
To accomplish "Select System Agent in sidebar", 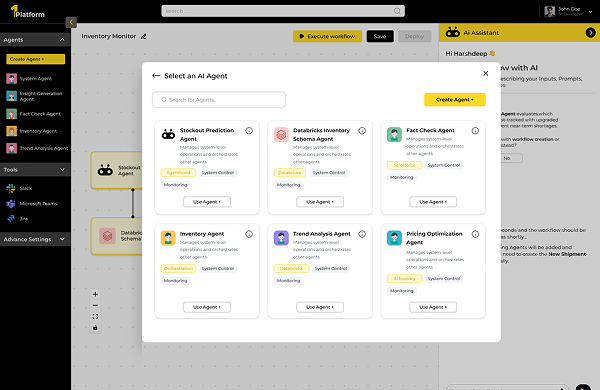I will point(29,78).
